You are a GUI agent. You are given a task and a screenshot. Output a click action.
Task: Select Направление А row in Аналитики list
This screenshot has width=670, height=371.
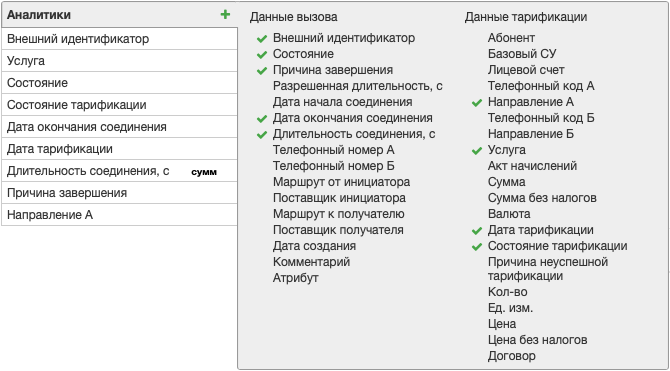tap(119, 215)
